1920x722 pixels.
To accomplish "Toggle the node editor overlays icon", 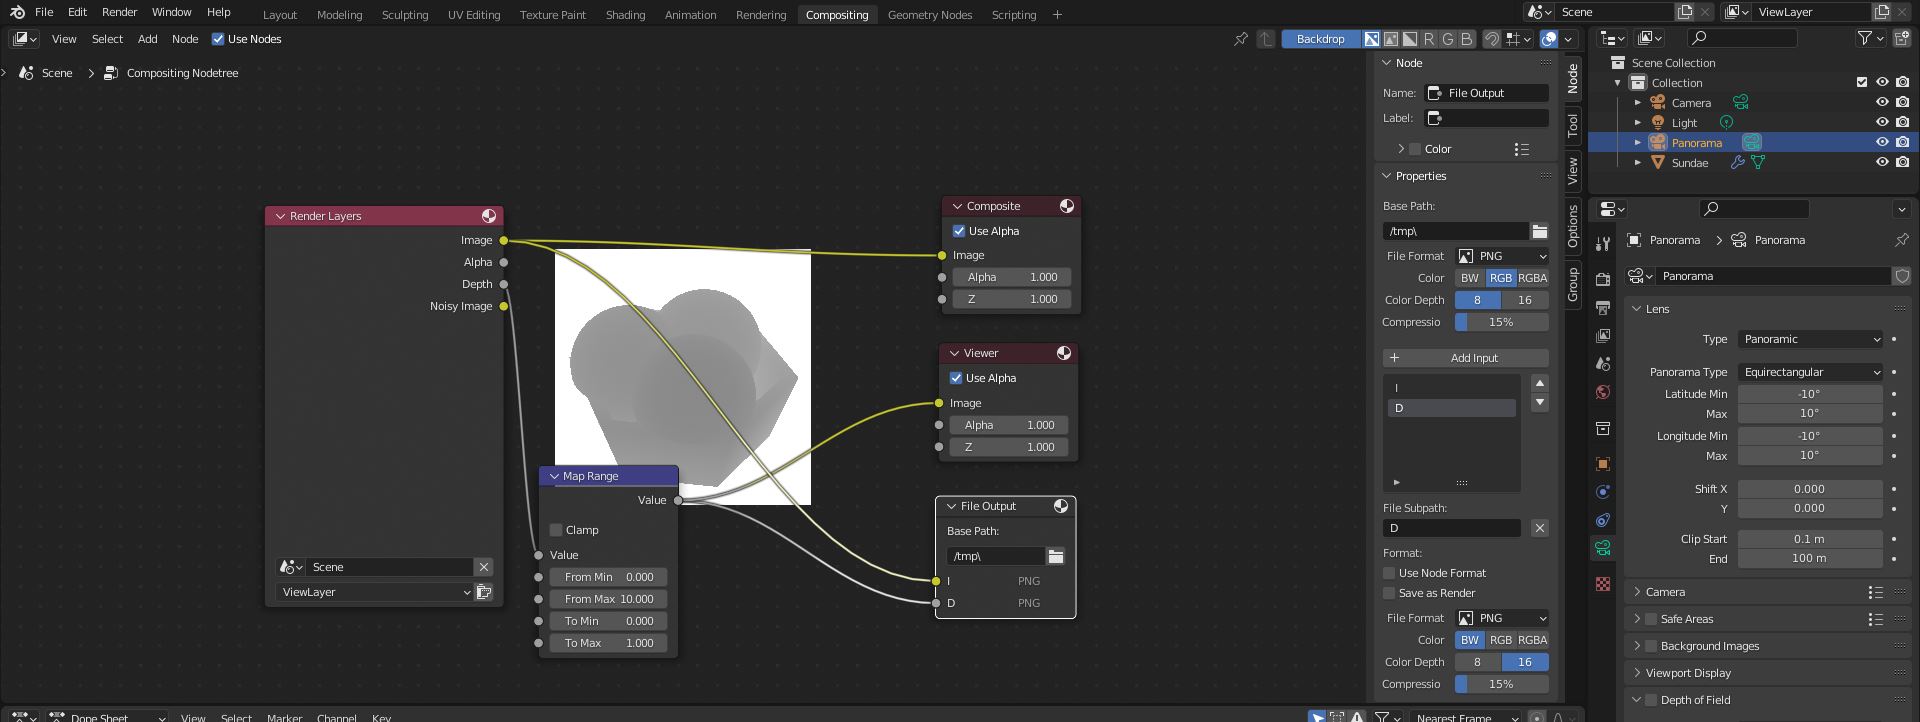I will point(1549,39).
